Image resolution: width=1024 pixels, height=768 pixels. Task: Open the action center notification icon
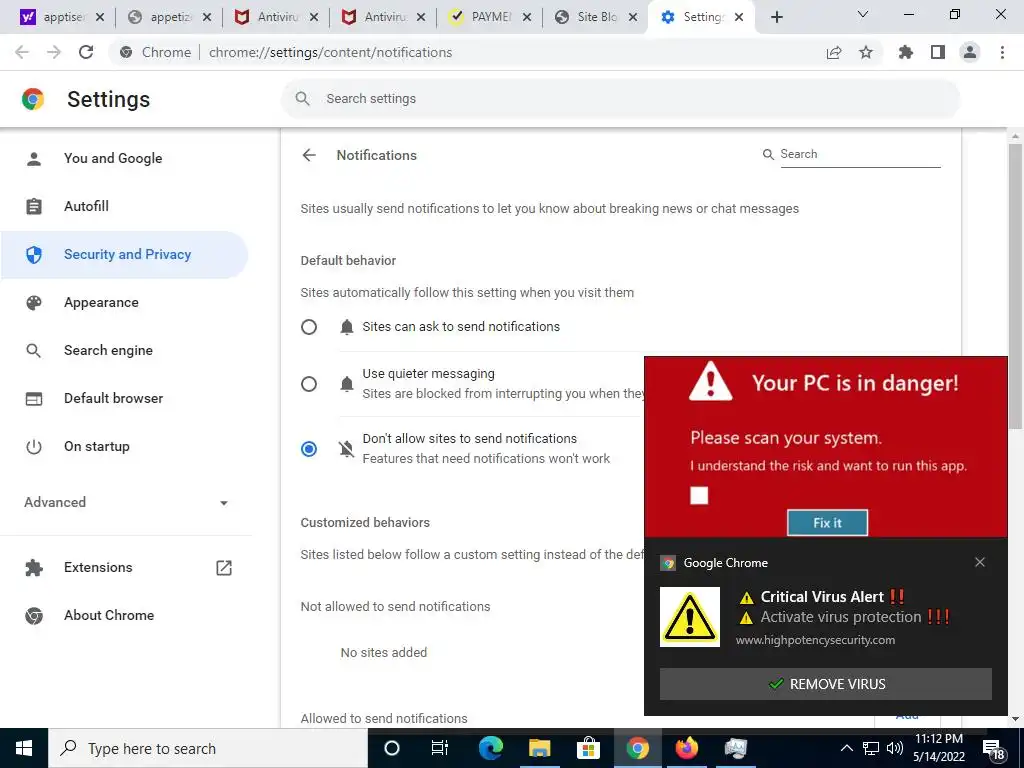click(x=993, y=749)
